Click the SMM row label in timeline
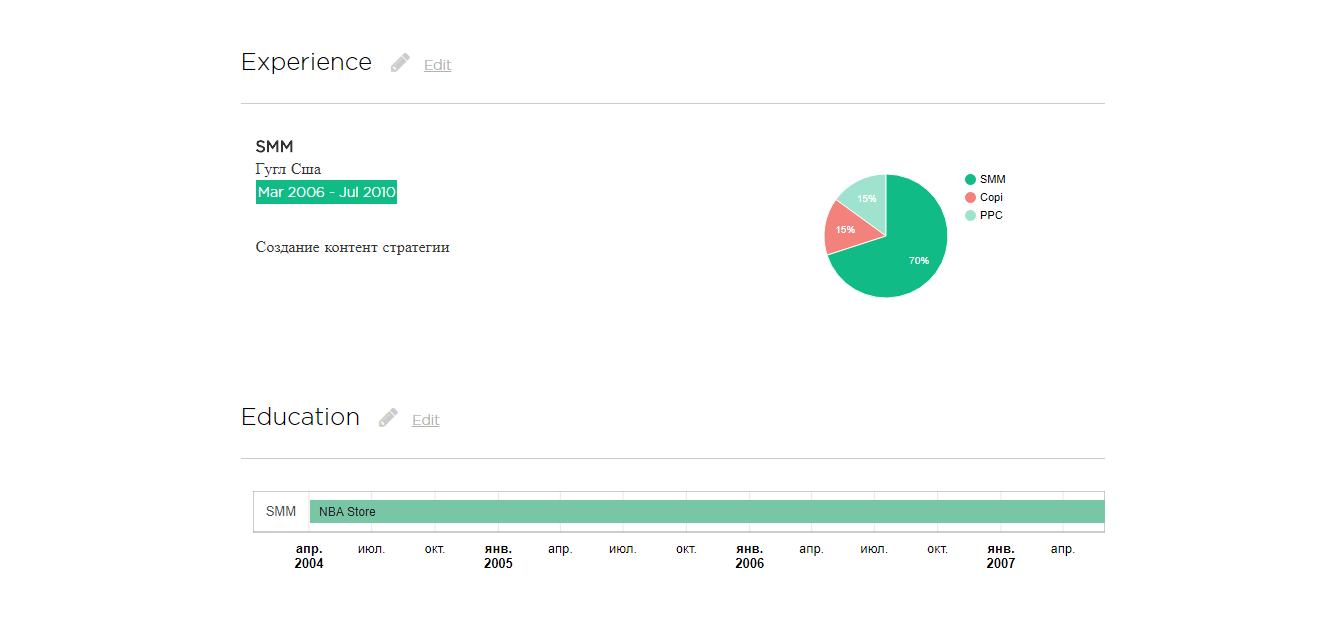The width and height of the screenshot is (1343, 638). pos(281,512)
